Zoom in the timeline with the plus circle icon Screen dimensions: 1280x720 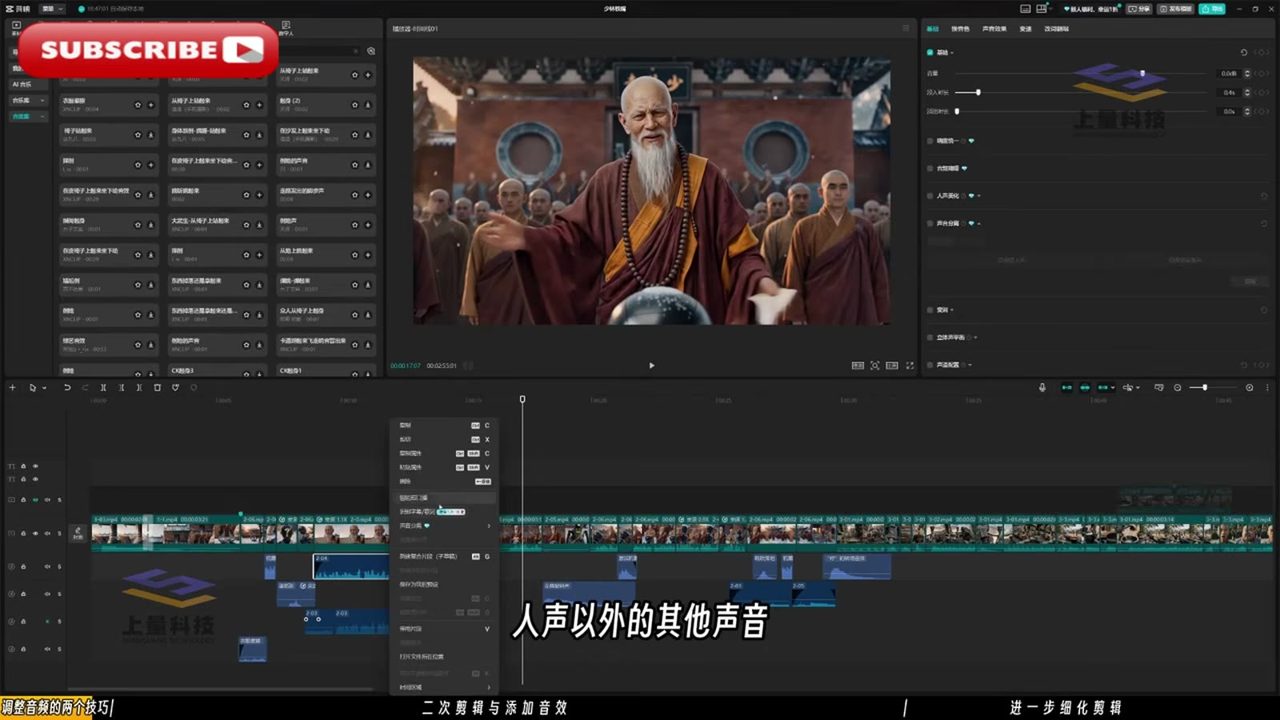1249,387
